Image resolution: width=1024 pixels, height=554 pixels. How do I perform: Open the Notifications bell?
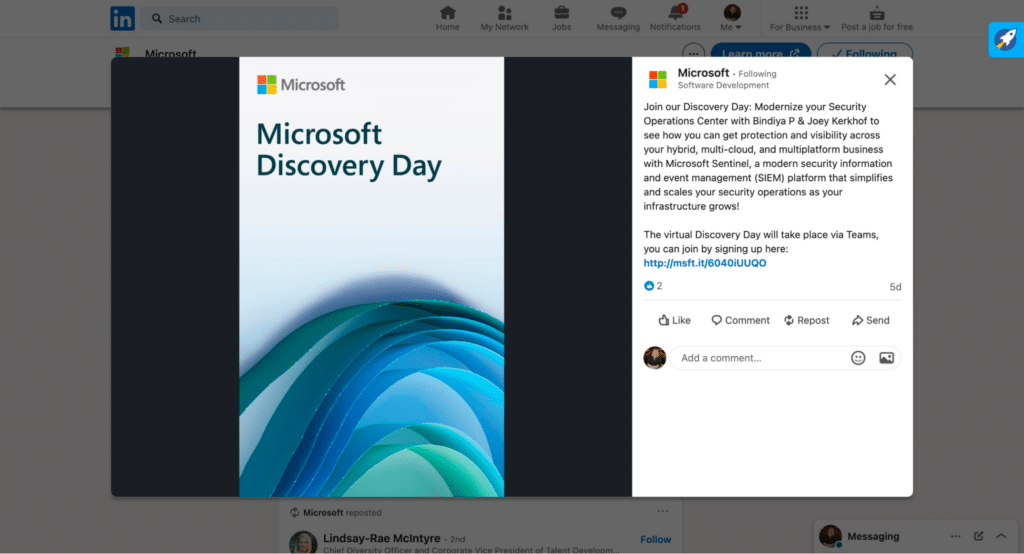point(675,18)
